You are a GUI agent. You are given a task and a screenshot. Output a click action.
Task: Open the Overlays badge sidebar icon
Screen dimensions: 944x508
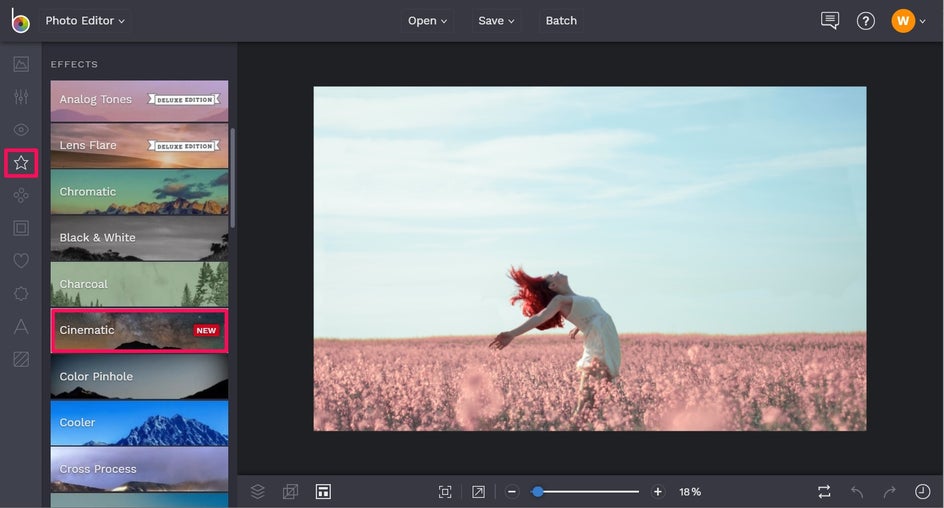coord(21,294)
